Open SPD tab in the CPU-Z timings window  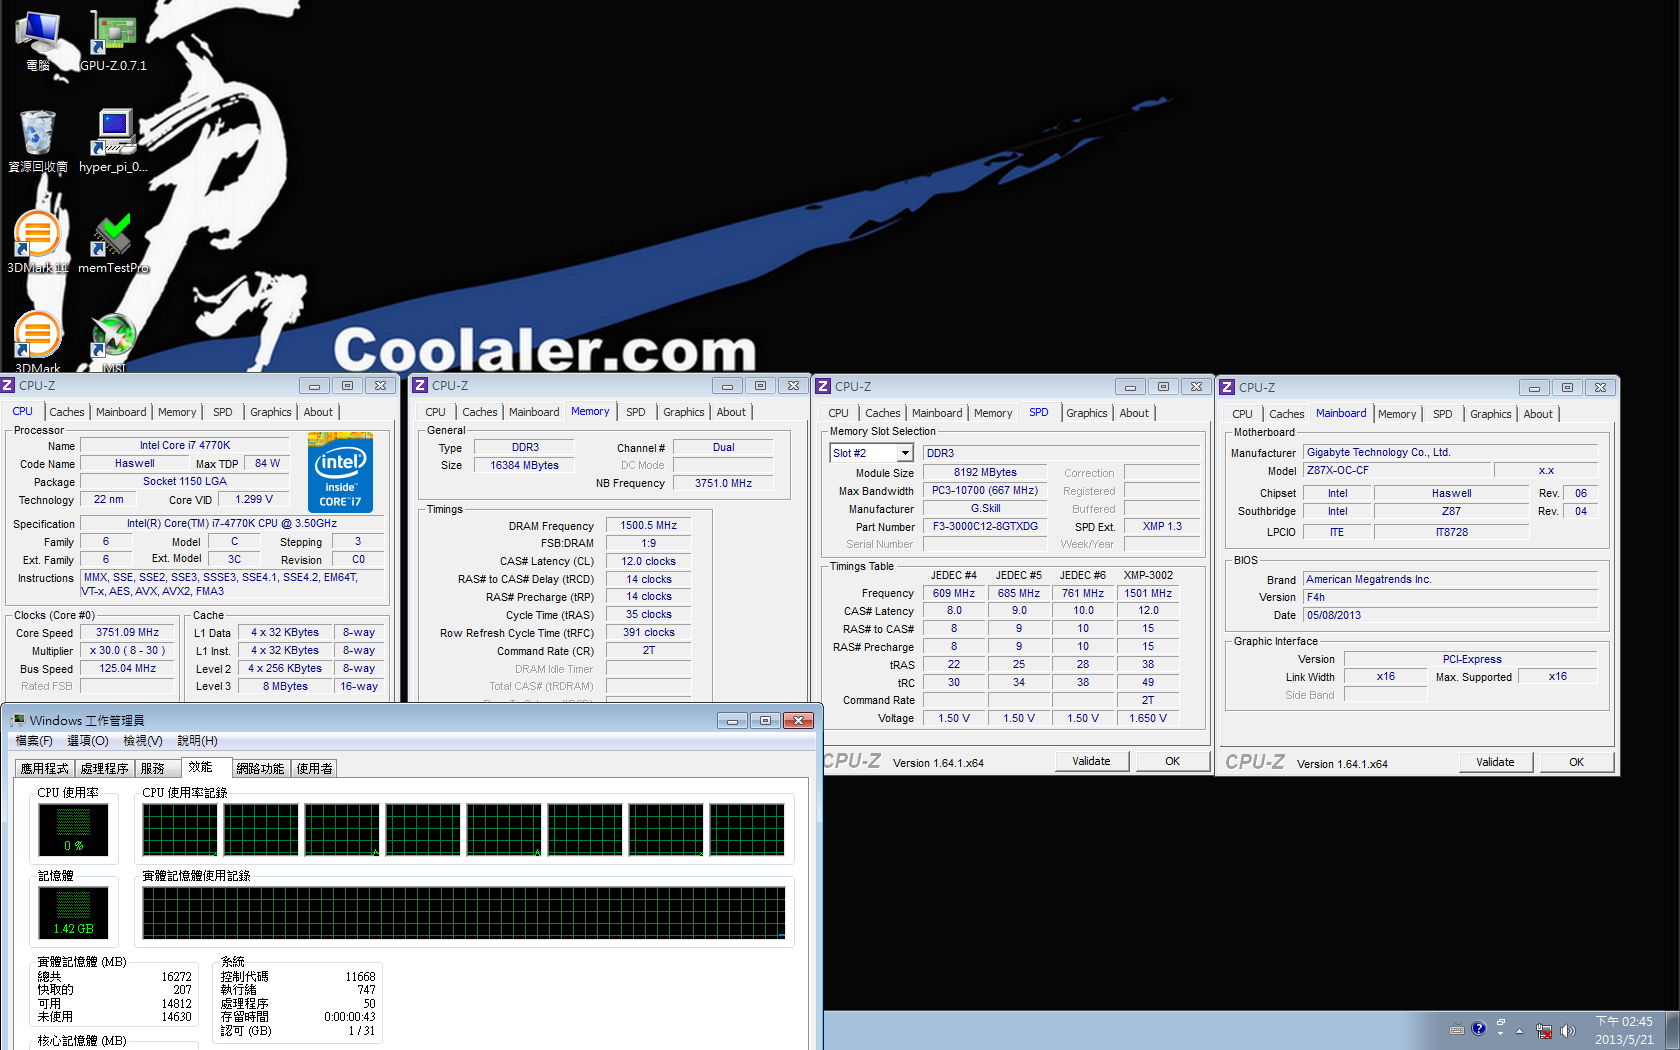click(636, 412)
